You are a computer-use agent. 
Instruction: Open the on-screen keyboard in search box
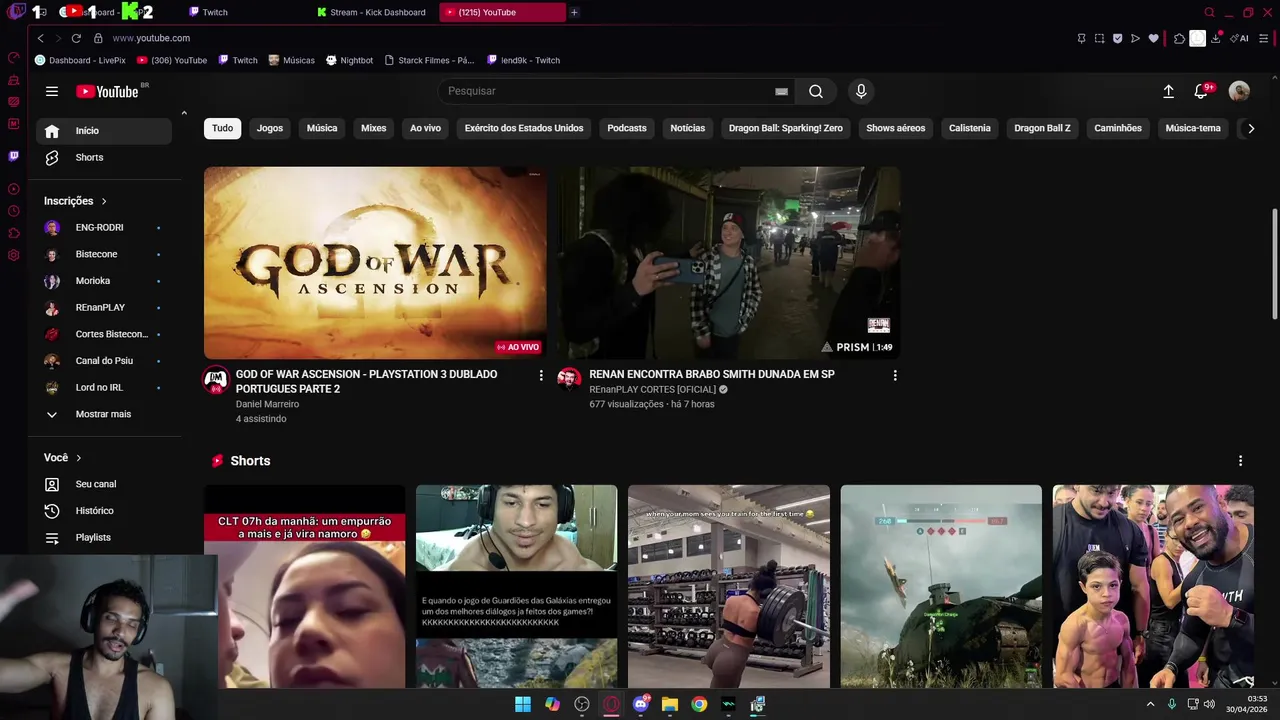[x=781, y=91]
